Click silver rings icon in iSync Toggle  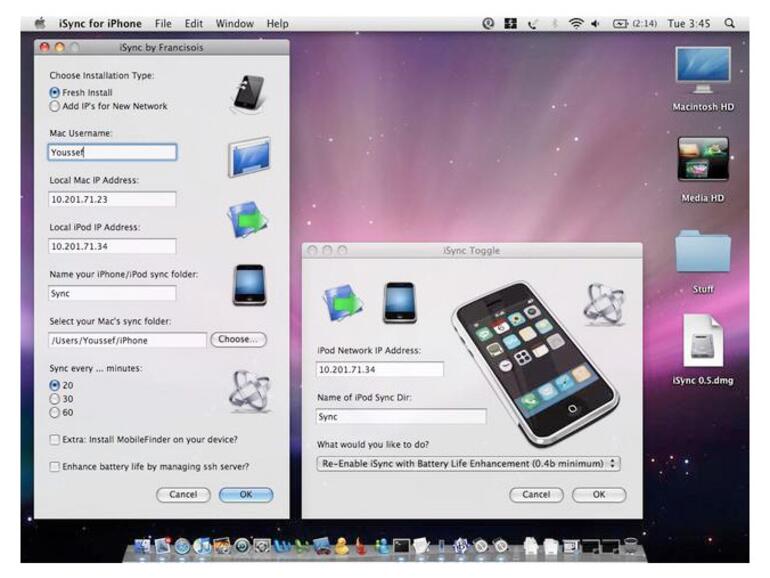coord(605,304)
